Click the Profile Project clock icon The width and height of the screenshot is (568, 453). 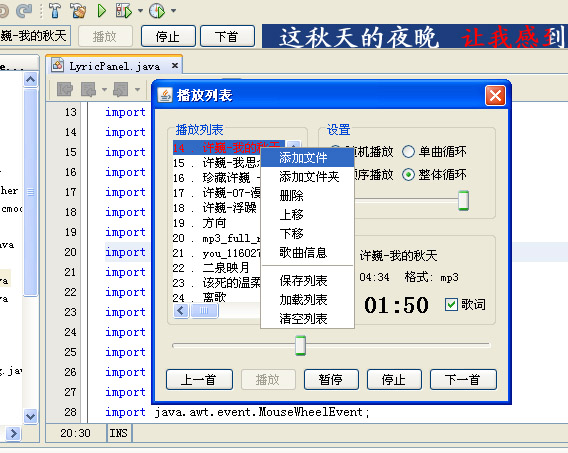[x=157, y=11]
